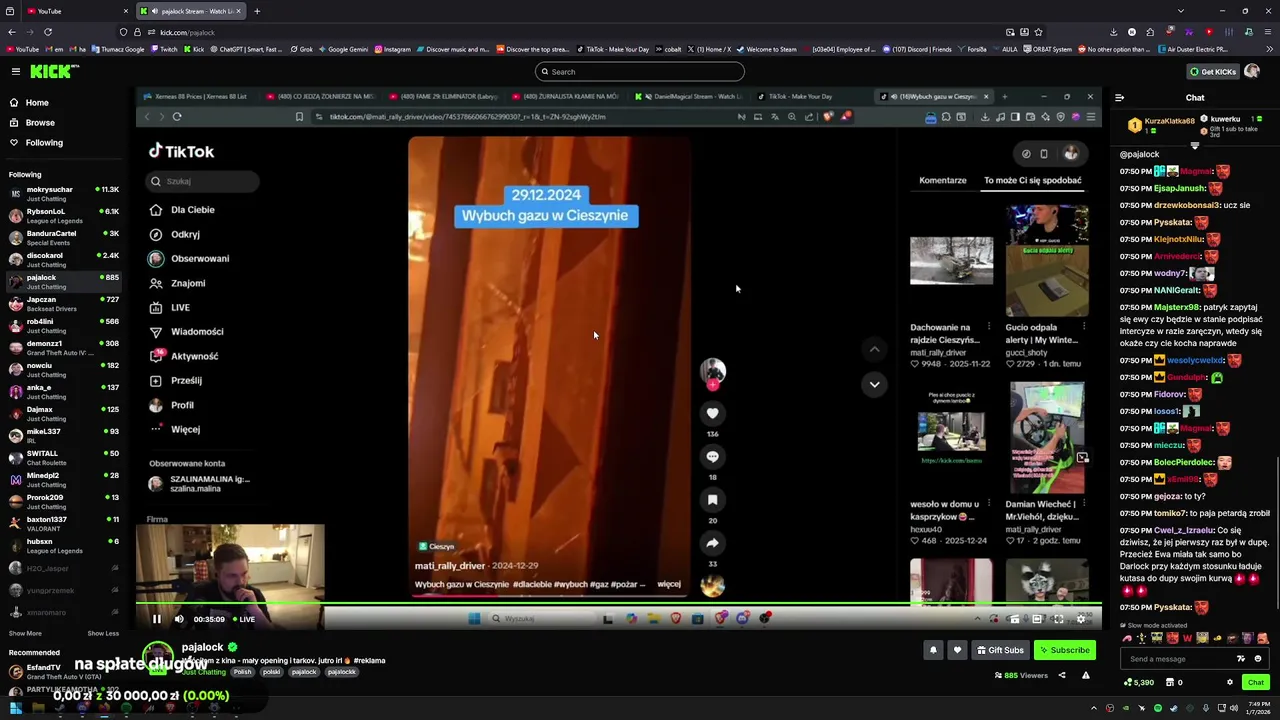Share the TikTok video arrow
This screenshot has width=1280, height=720.
(713, 543)
